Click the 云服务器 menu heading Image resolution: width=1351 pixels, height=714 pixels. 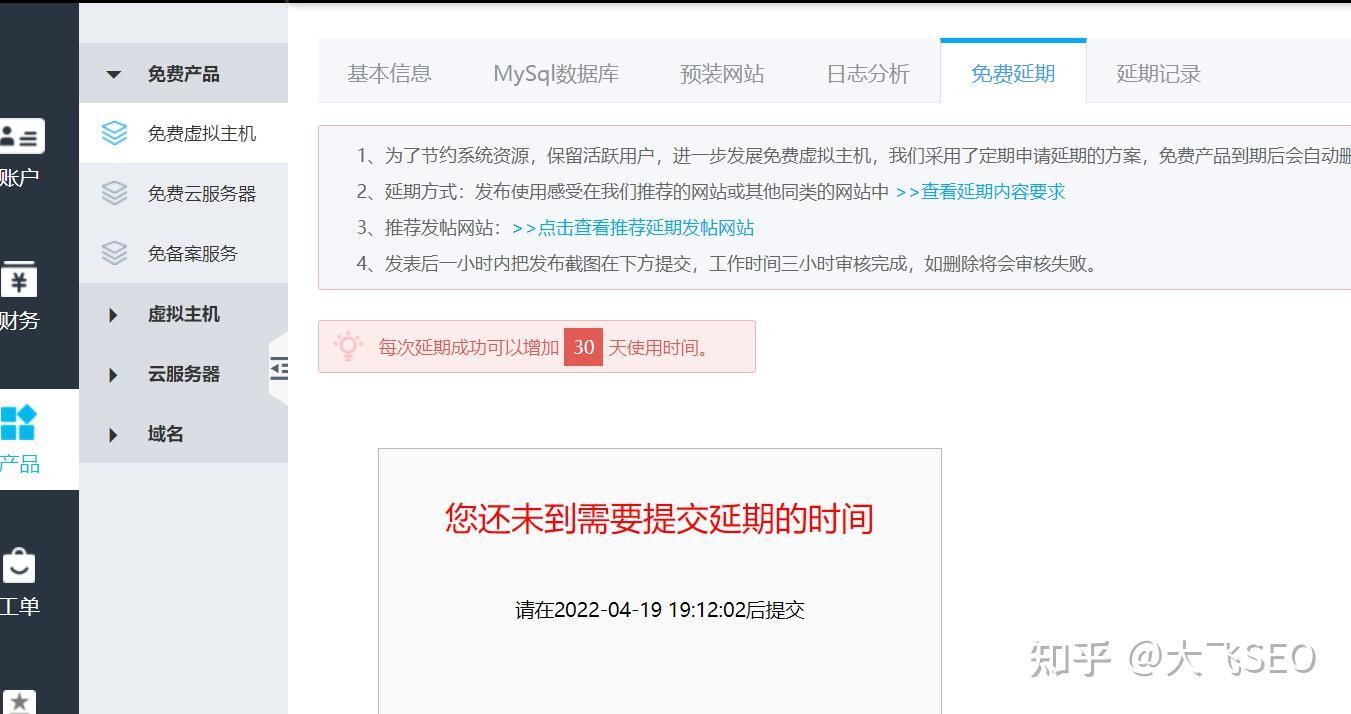184,374
